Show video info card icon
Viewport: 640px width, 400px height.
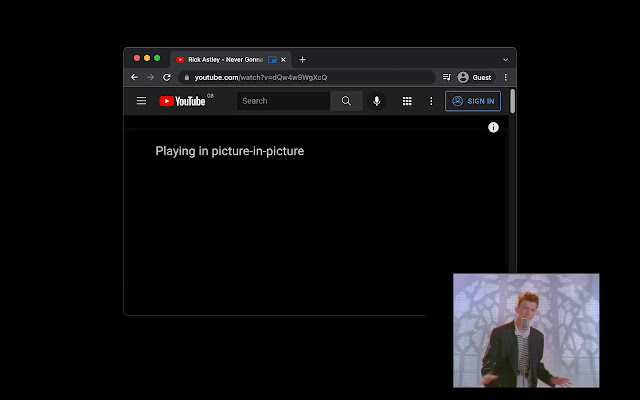click(493, 127)
